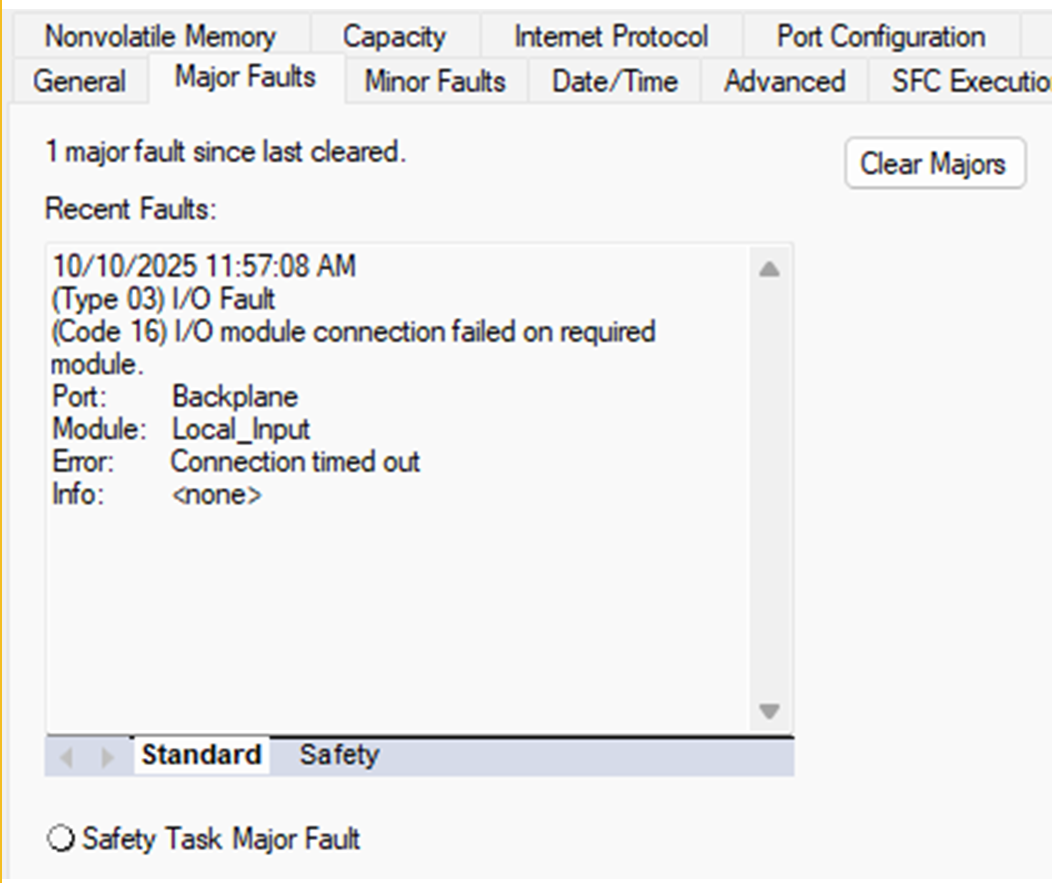Open the Port Configuration tab

tap(880, 36)
